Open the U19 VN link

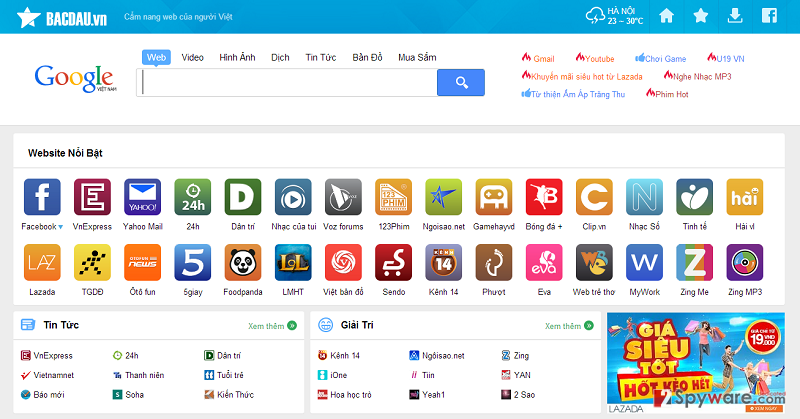[726, 58]
